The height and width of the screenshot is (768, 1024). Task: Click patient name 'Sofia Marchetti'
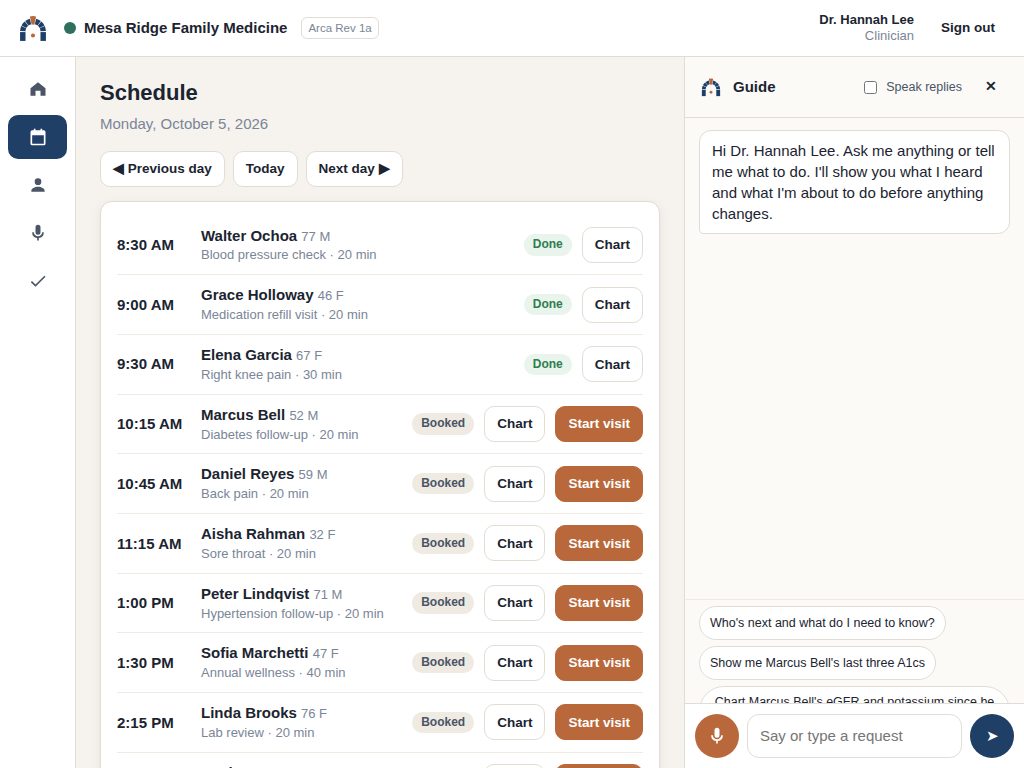(255, 653)
